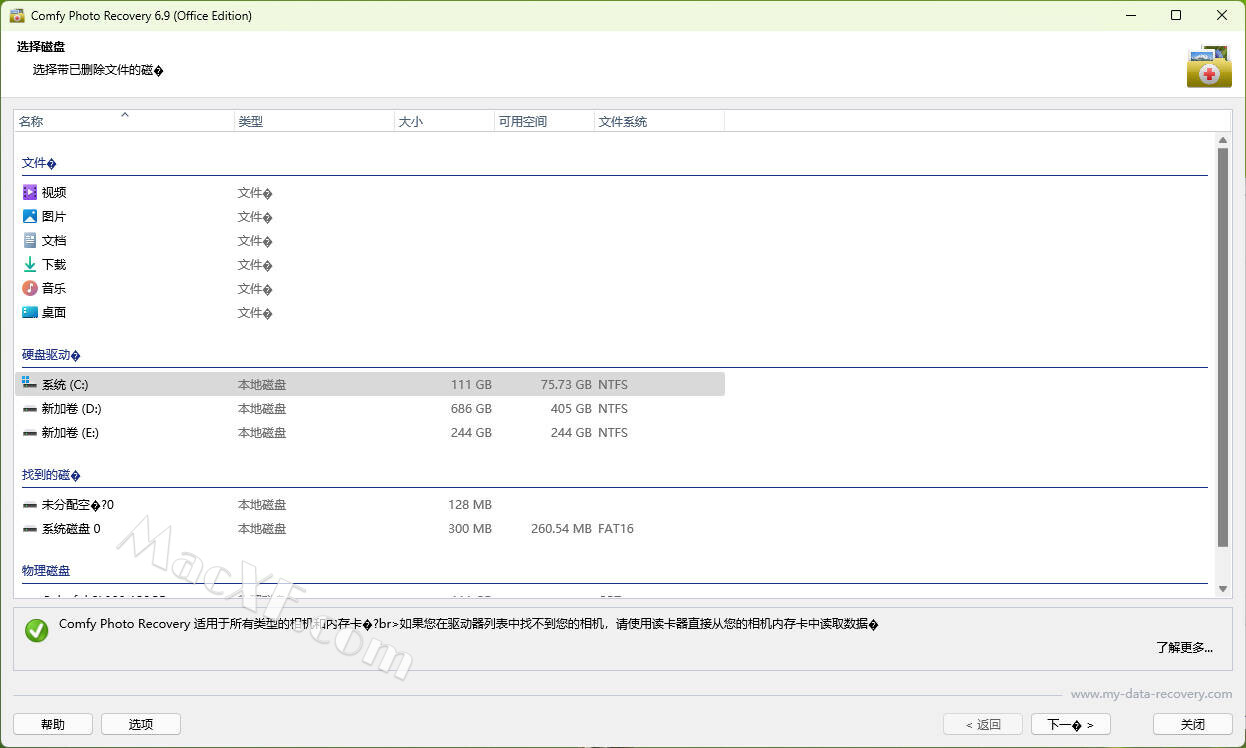Open the 了解更多... link
This screenshot has height=748, width=1246.
point(1185,647)
